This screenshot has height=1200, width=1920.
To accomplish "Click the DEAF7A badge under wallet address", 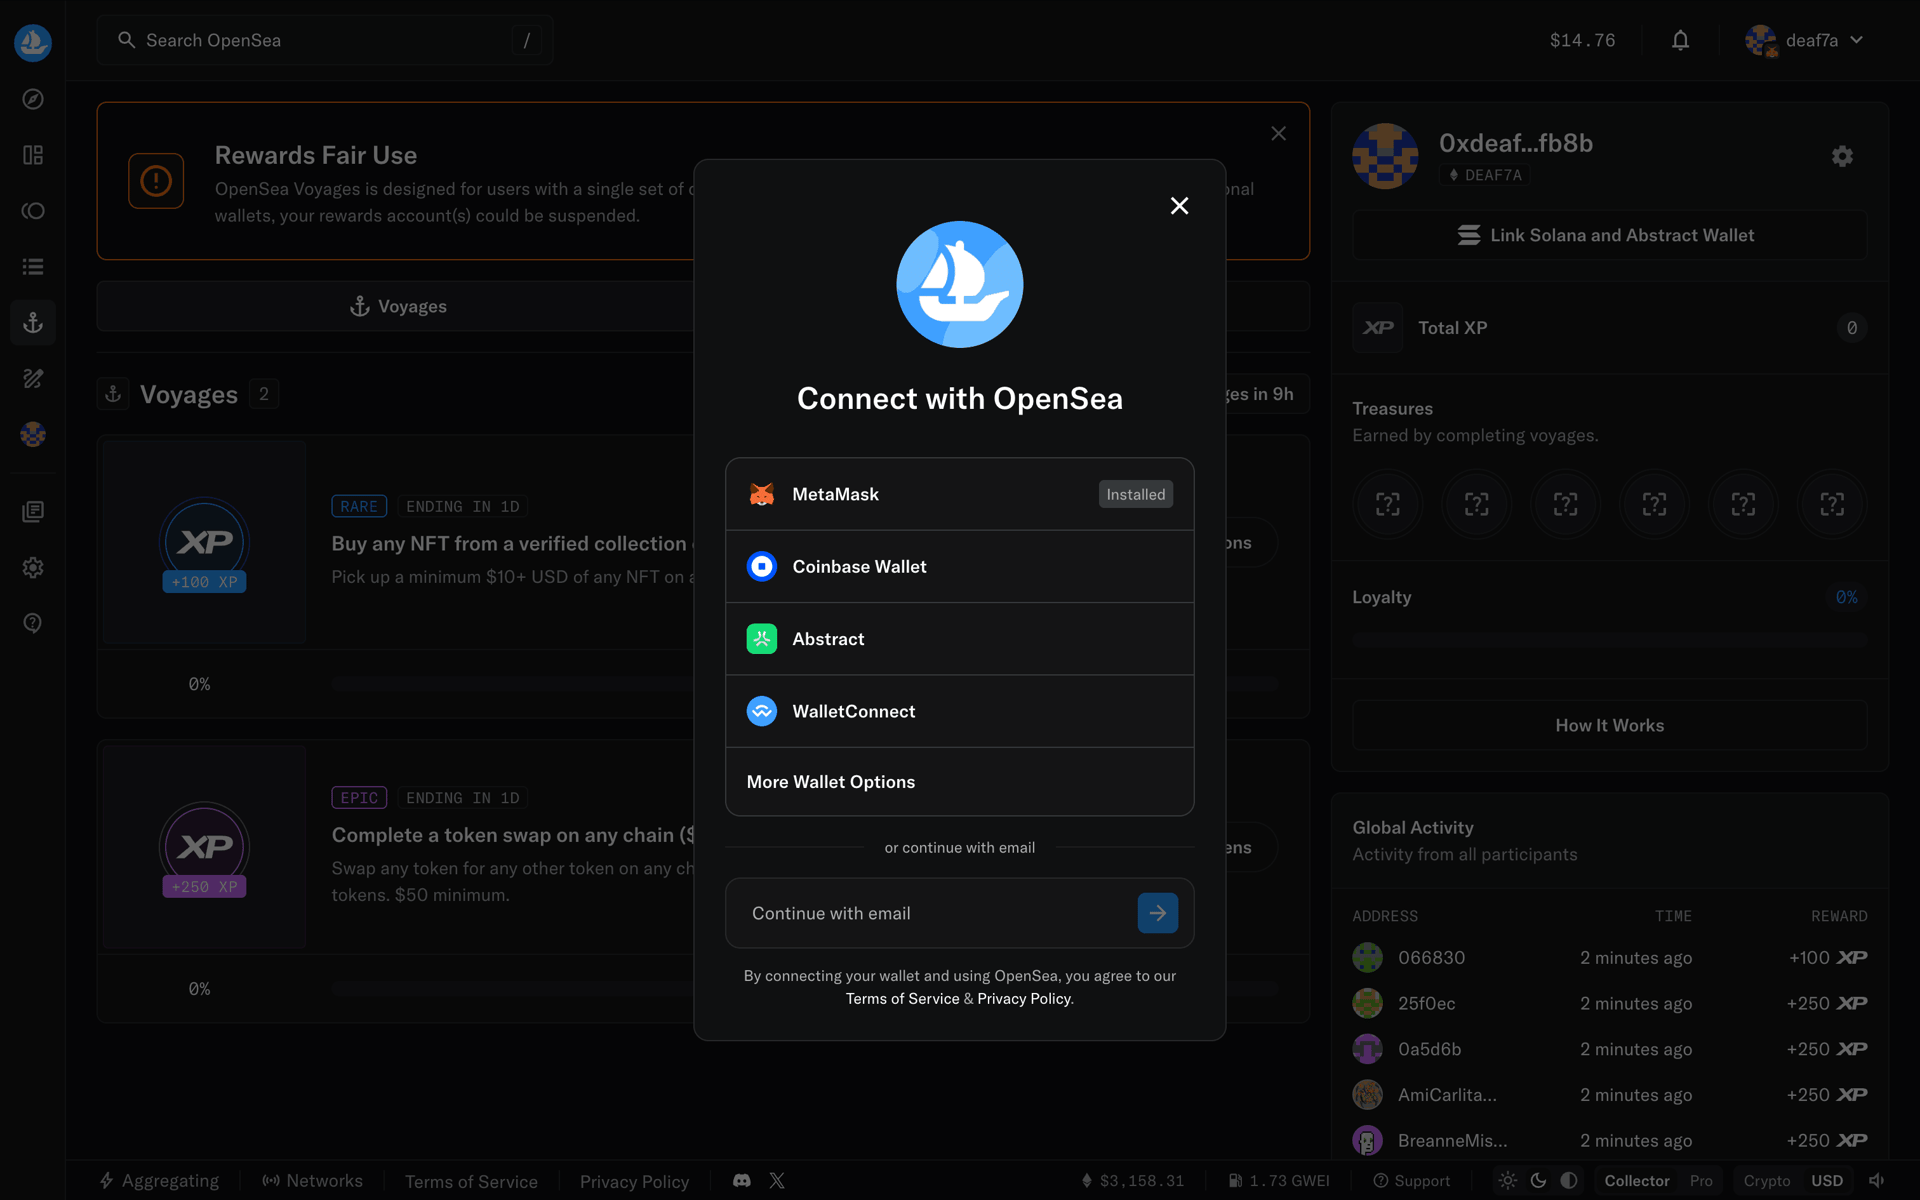I will tap(1485, 175).
